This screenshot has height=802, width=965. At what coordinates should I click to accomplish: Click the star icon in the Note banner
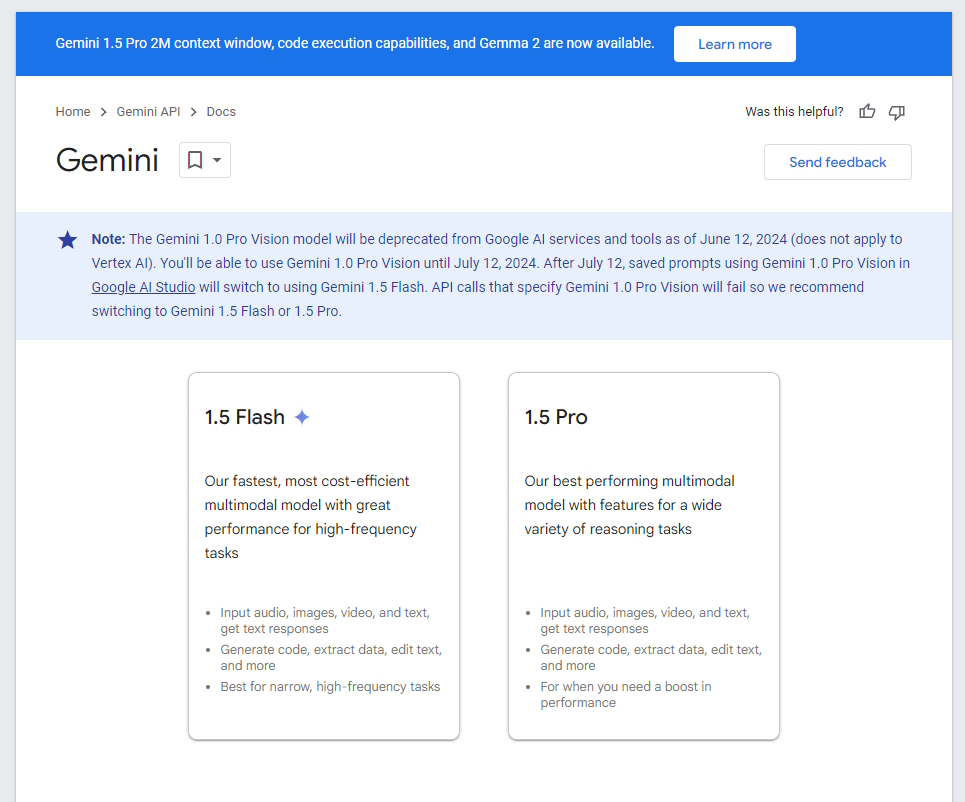66,239
